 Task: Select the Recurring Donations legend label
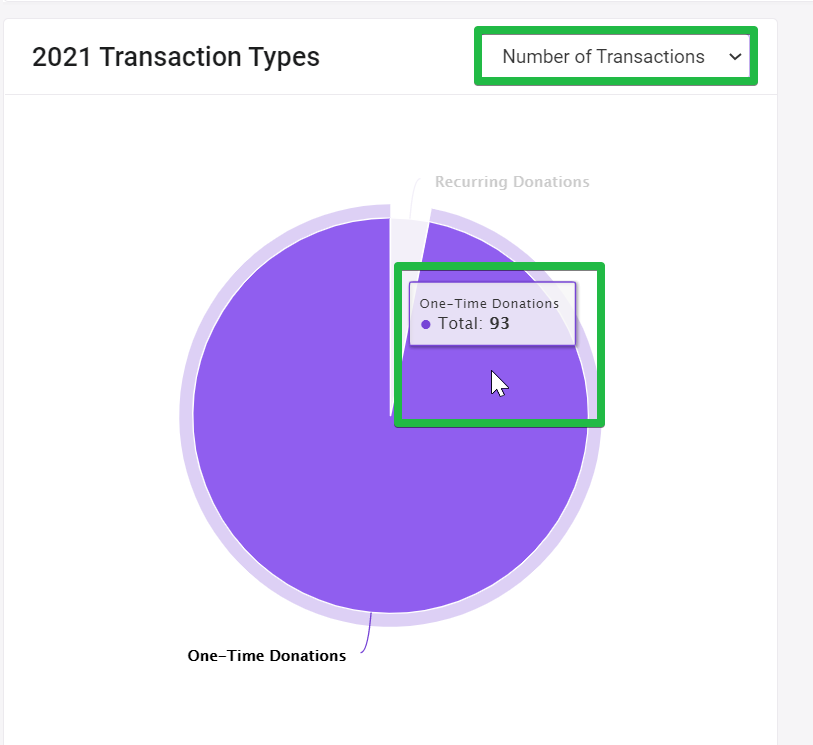pos(512,182)
